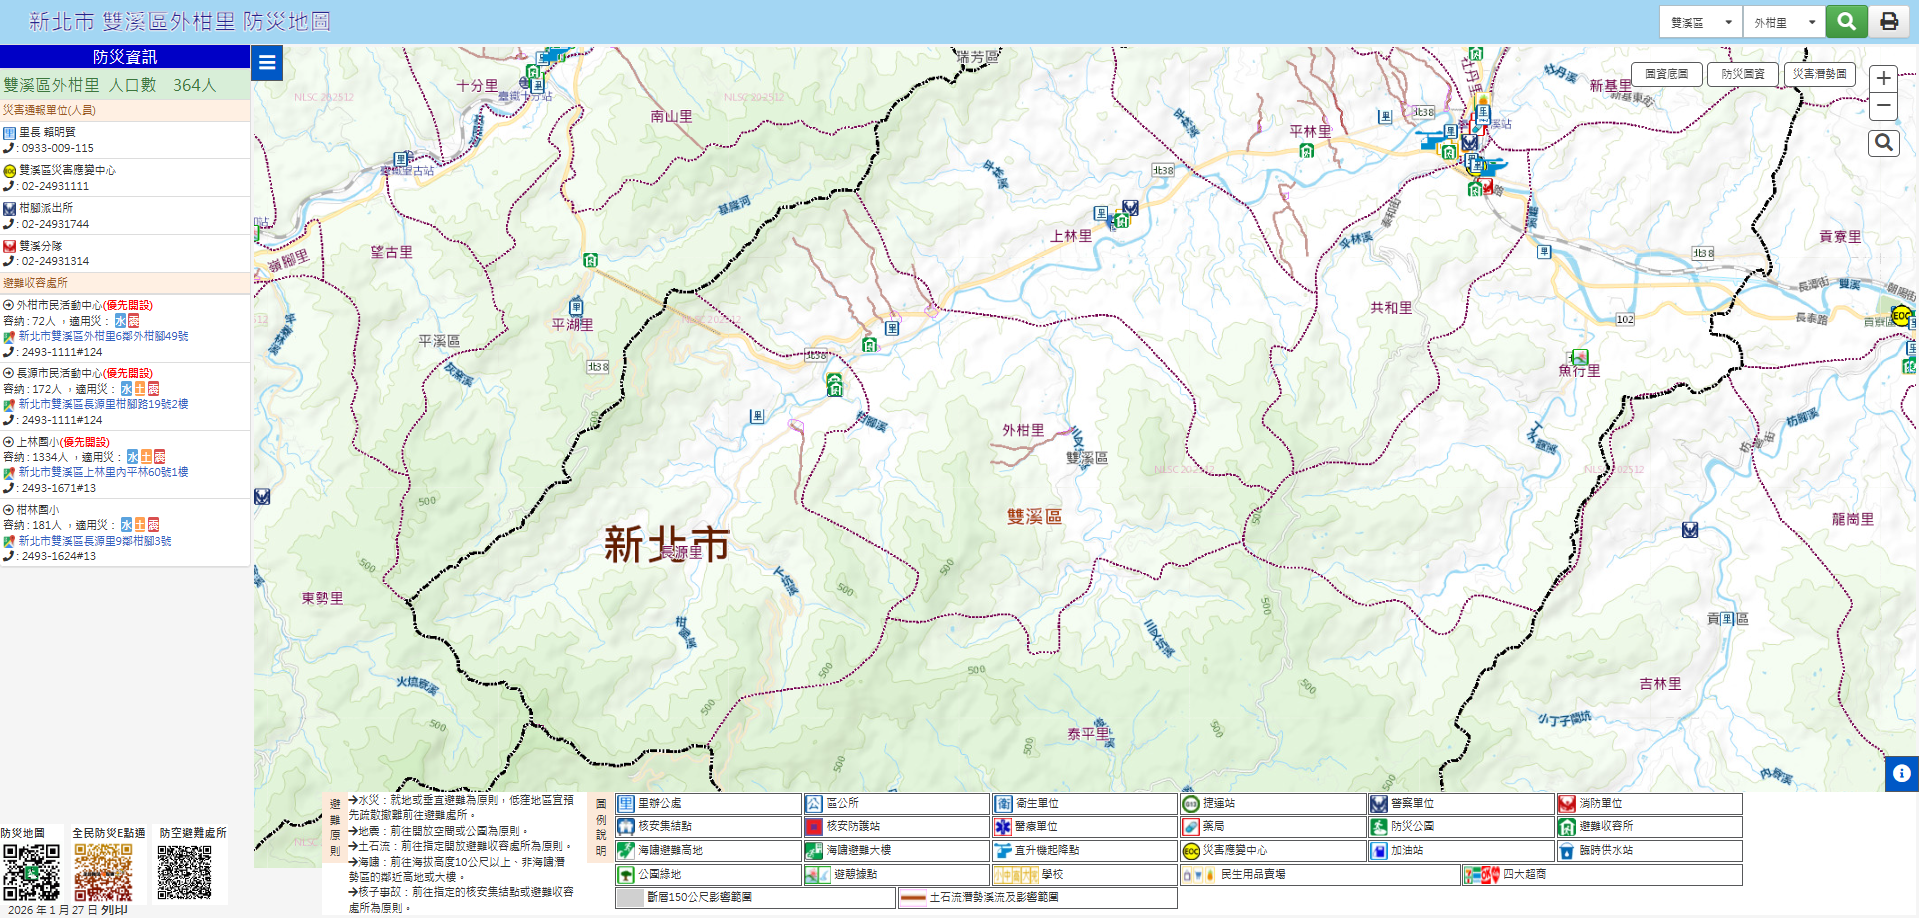This screenshot has width=1919, height=918.
Task: Open the 雙溪區 district dropdown
Action: [x=1701, y=22]
